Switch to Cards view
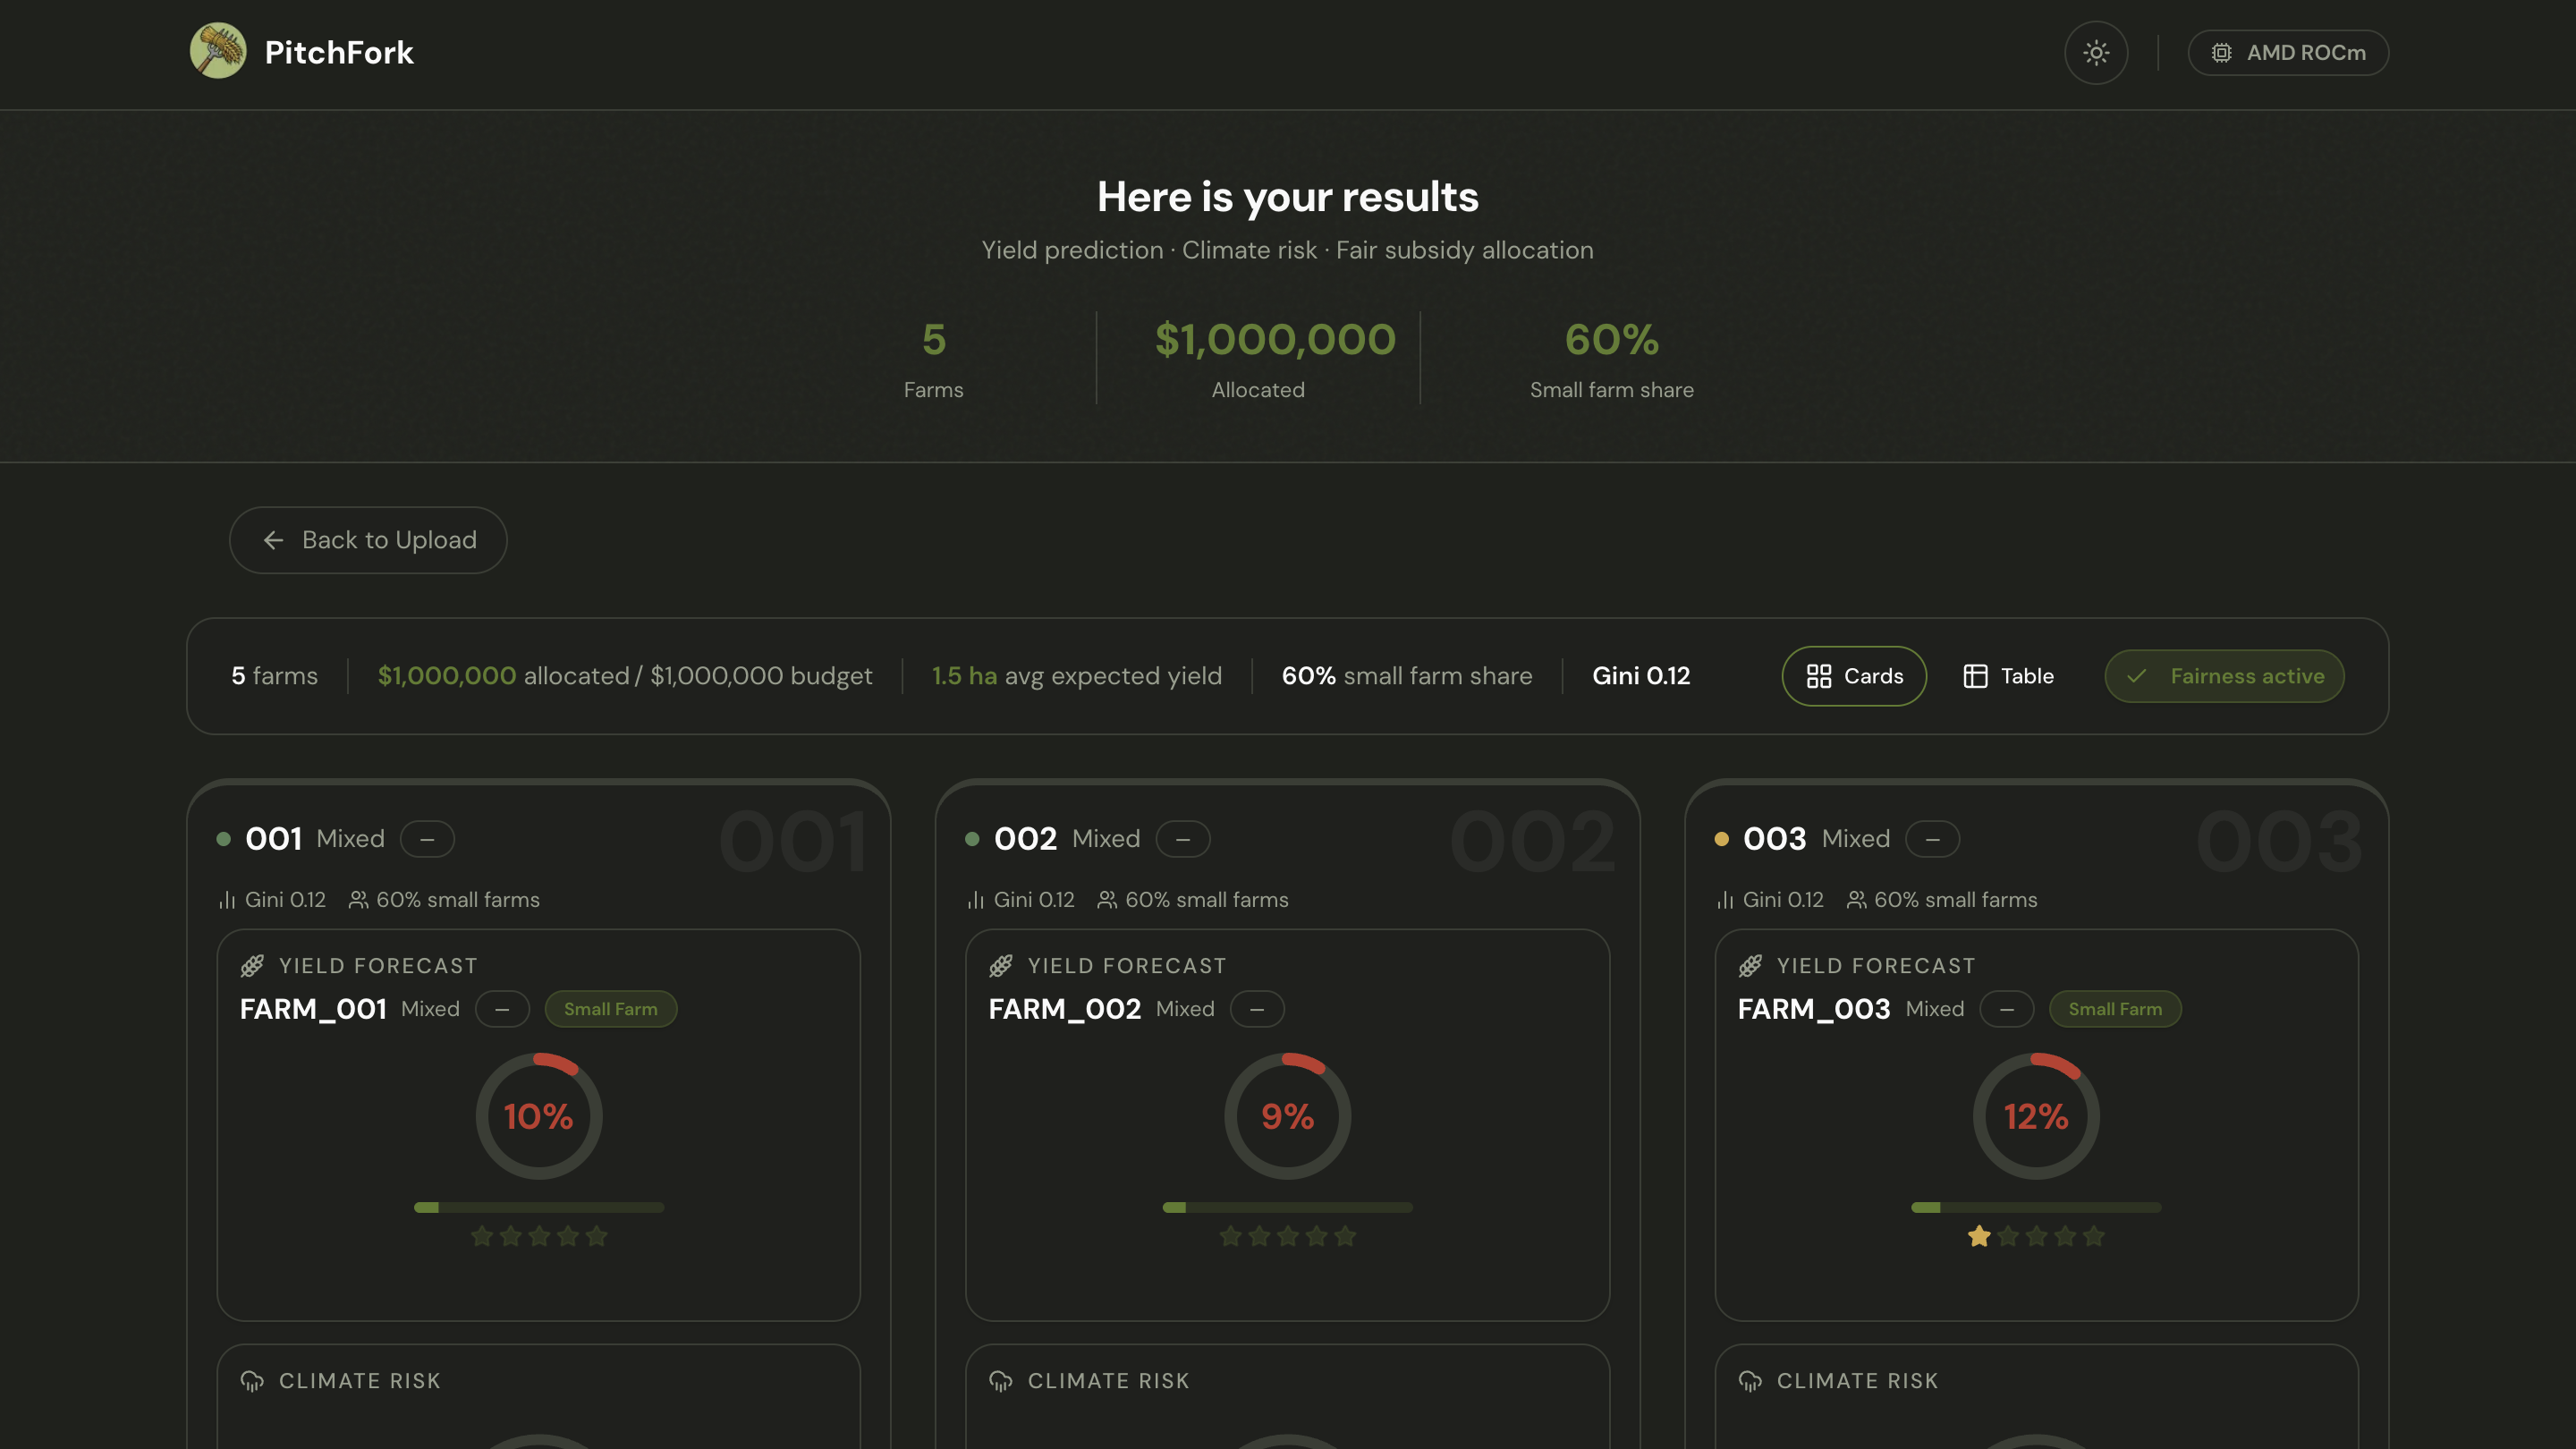This screenshot has width=2576, height=1449. point(1854,676)
